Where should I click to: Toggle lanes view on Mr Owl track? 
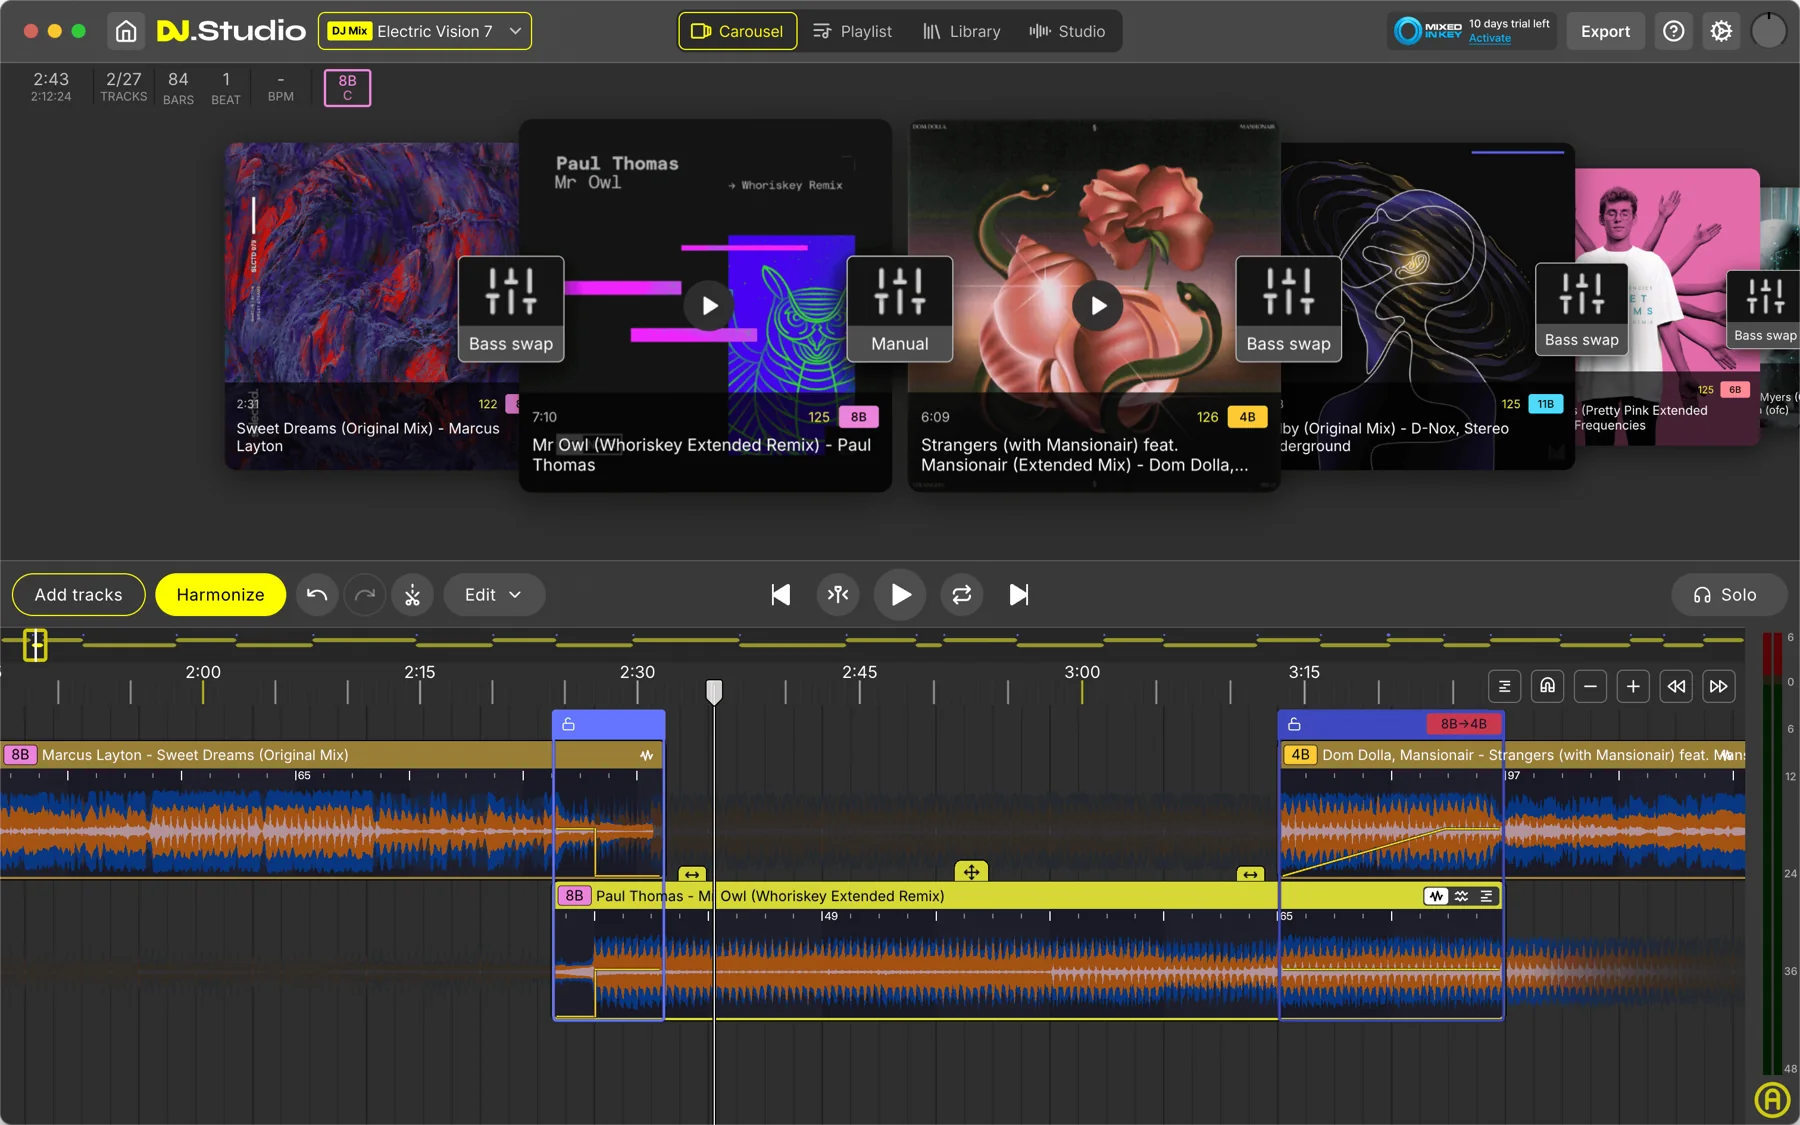point(1486,896)
